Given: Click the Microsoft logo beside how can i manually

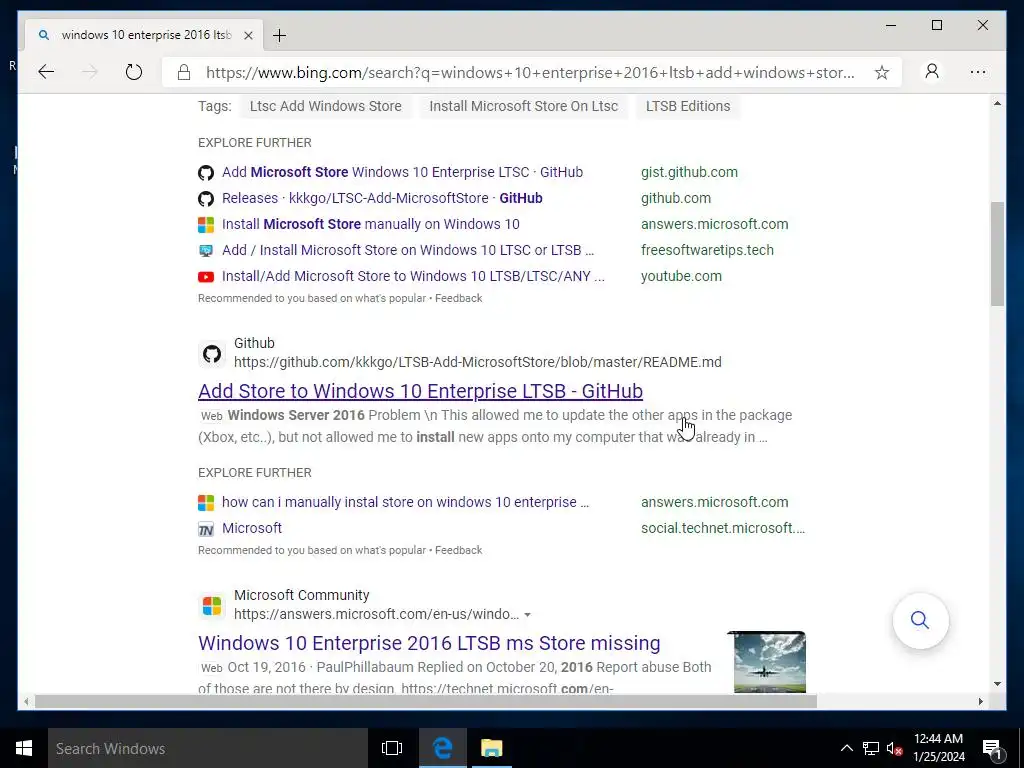Looking at the screenshot, I should (x=206, y=503).
